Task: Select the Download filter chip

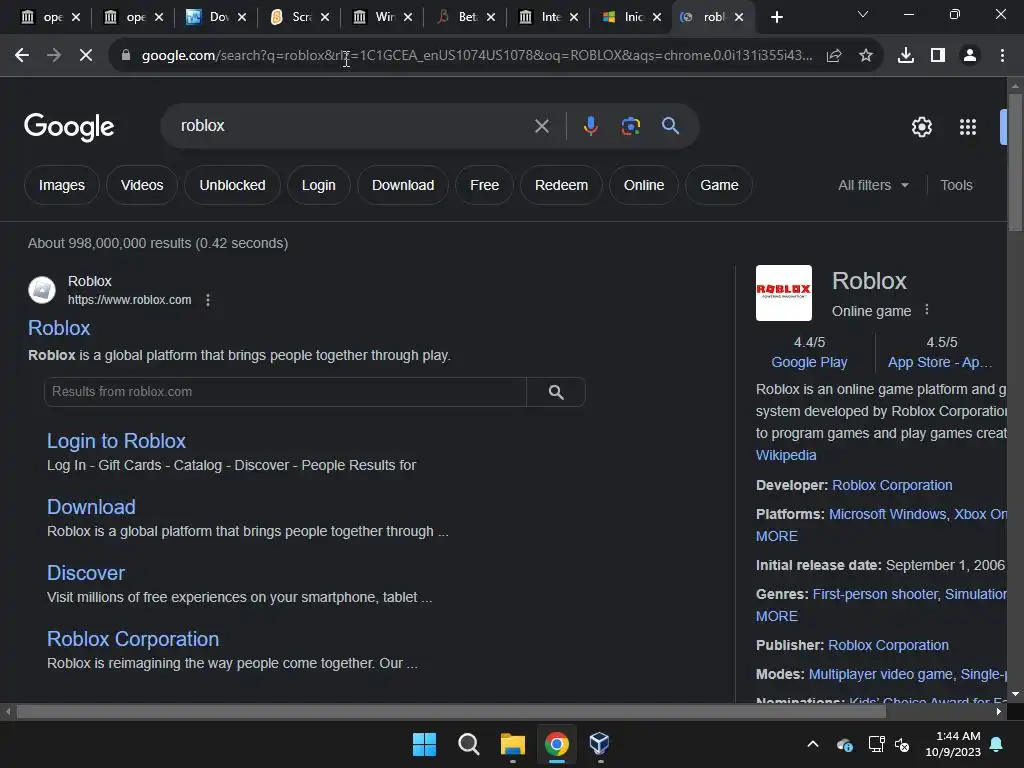Action: point(403,185)
